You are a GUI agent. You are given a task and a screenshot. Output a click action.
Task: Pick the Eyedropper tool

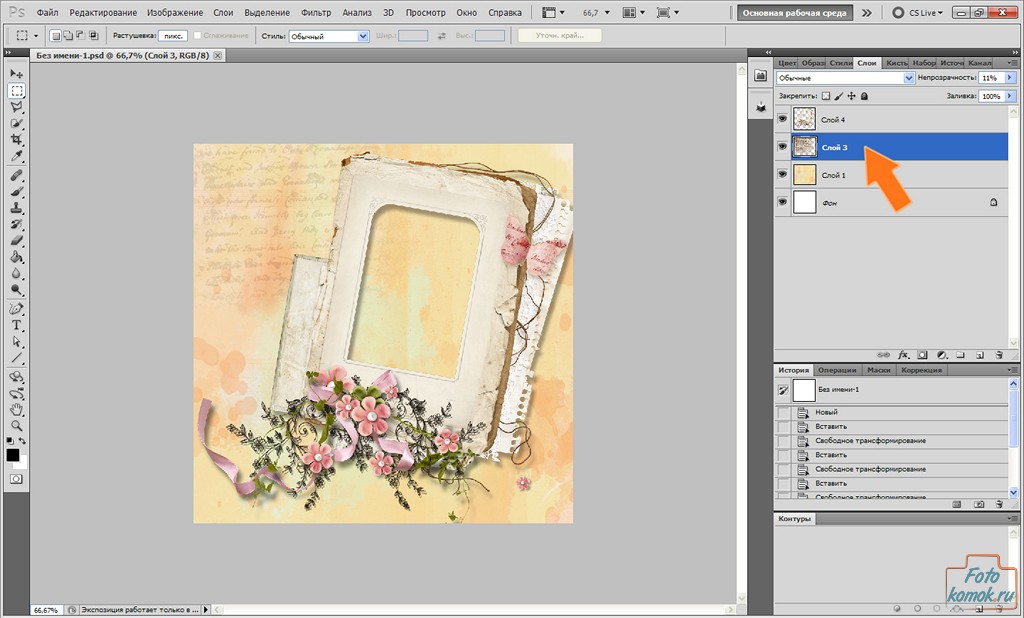pyautogui.click(x=16, y=156)
